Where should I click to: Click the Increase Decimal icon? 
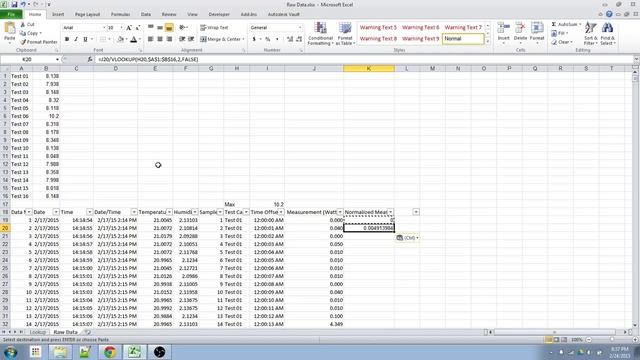(290, 39)
